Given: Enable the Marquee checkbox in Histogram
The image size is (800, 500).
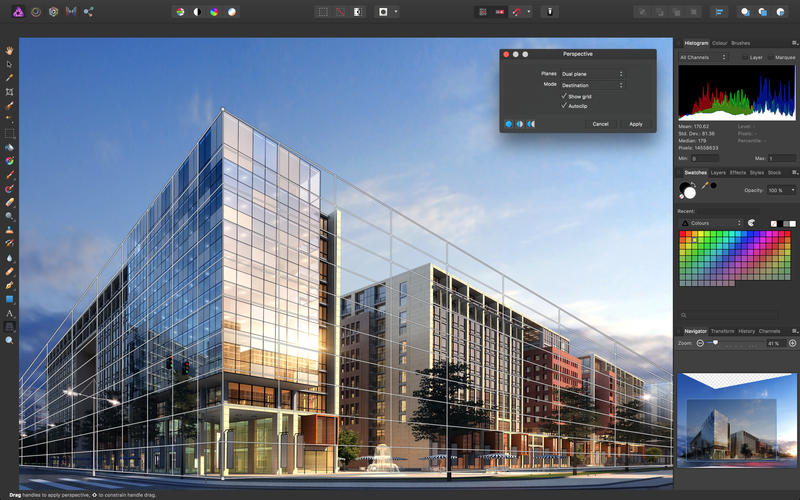Looking at the screenshot, I should pos(770,58).
